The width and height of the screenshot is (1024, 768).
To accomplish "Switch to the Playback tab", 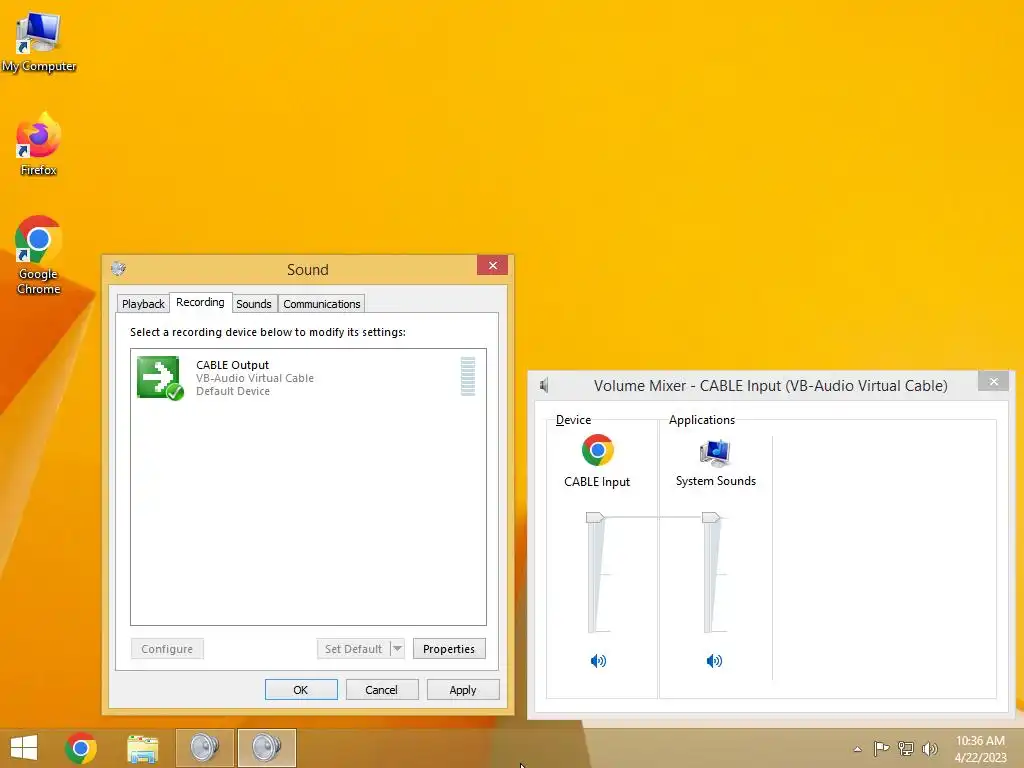I will click(x=143, y=304).
